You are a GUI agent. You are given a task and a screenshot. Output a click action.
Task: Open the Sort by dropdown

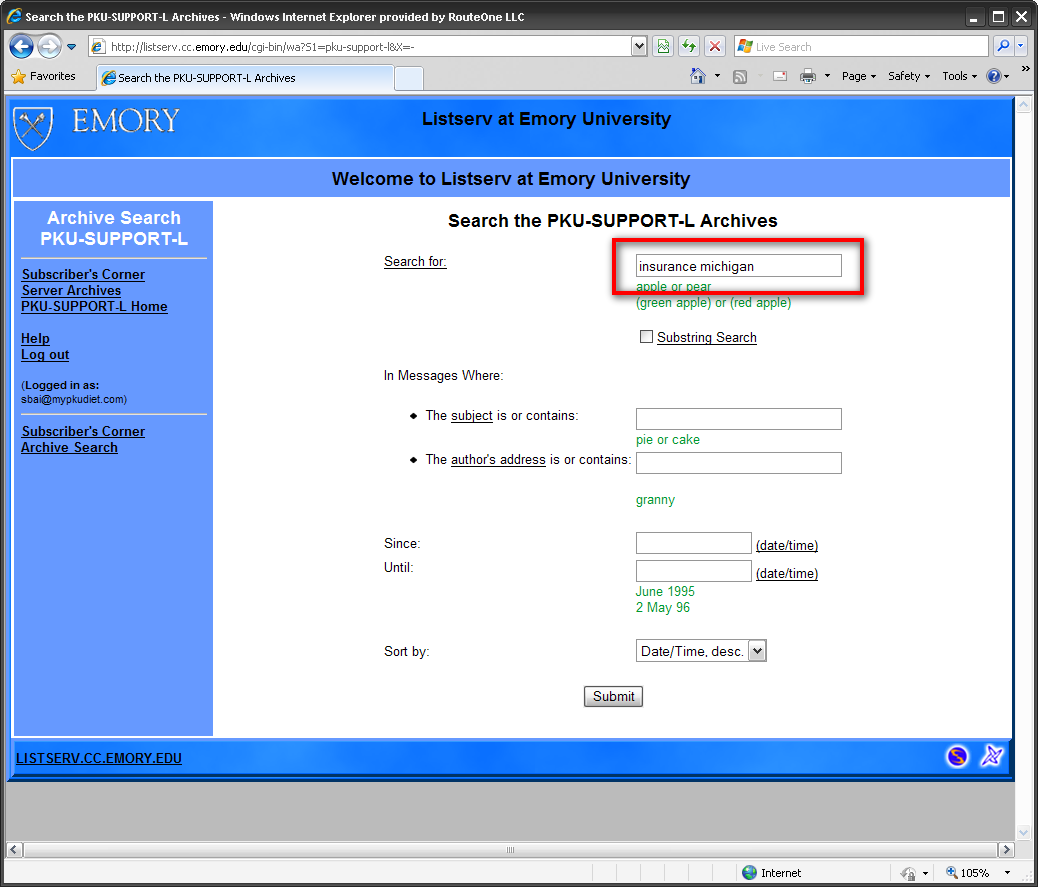[x=701, y=651]
